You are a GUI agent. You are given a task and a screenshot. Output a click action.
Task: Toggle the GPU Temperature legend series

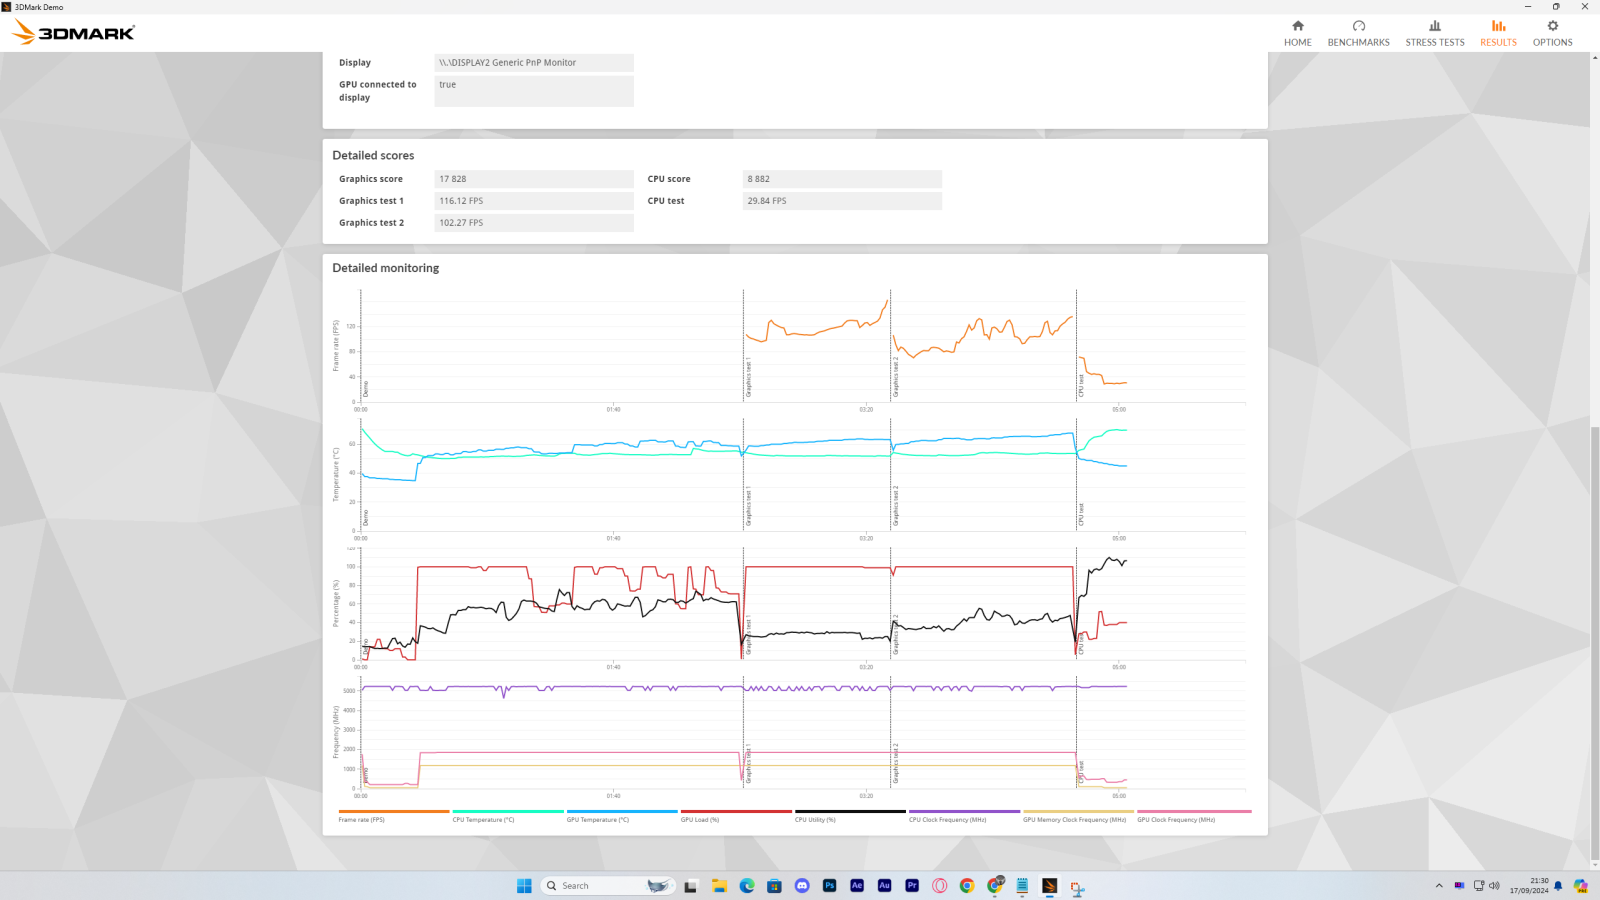598,819
